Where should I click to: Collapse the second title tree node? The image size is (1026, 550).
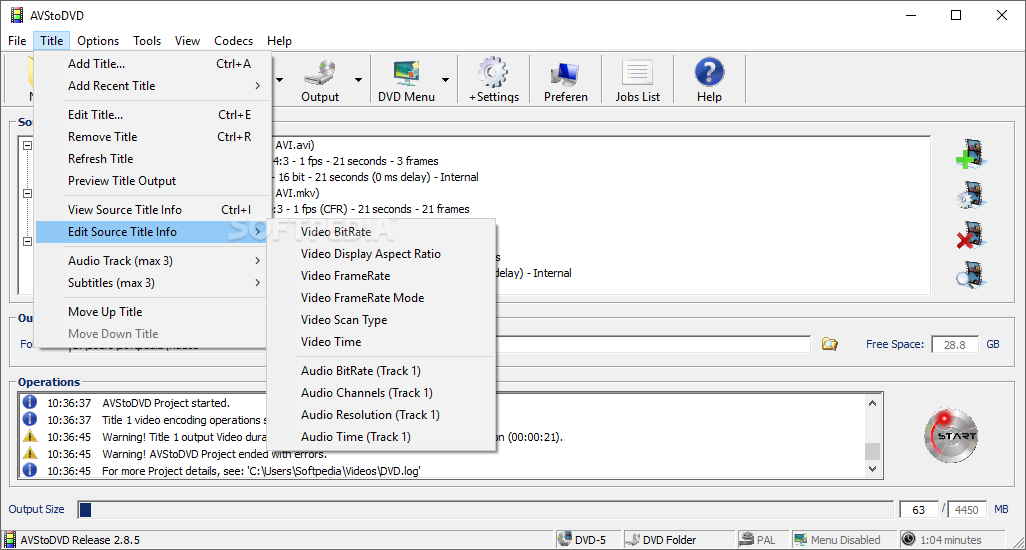click(27, 193)
